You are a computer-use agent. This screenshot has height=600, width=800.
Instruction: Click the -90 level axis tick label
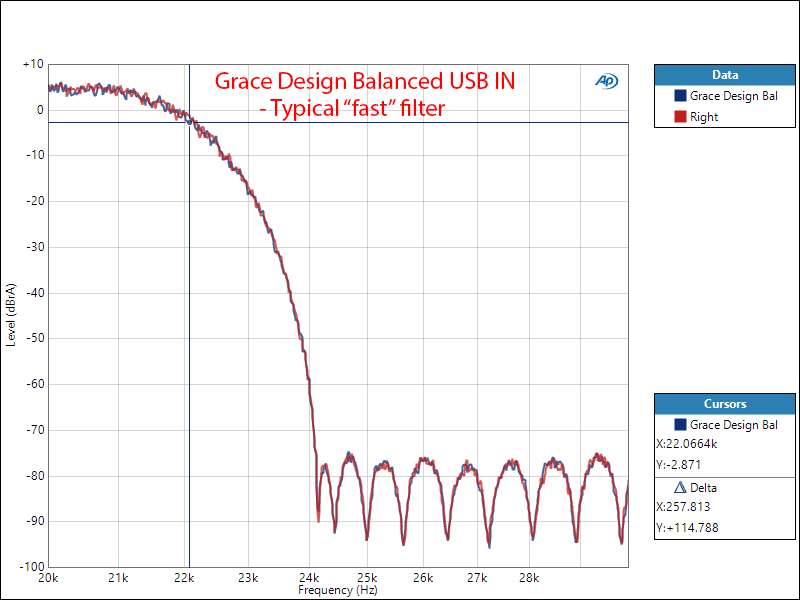(x=35, y=521)
